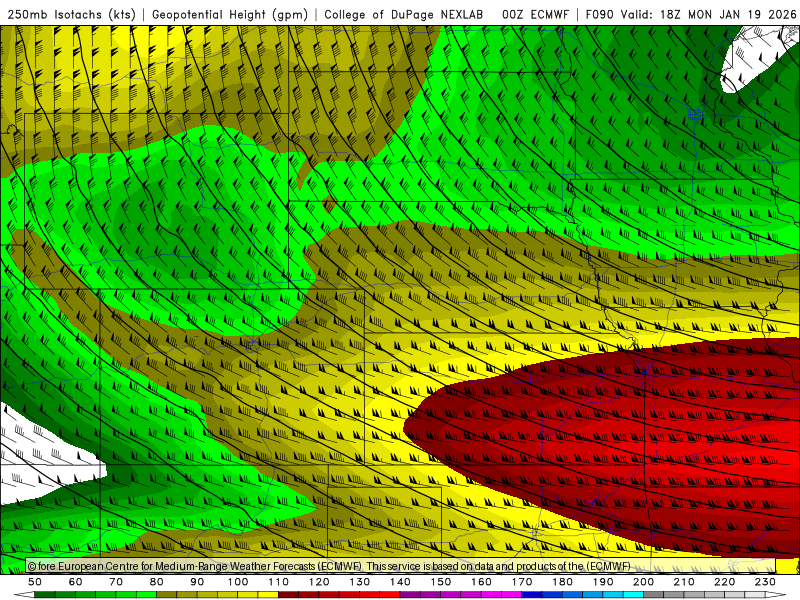800x600 pixels.
Task: Click the colorbar label '140'
Action: pyautogui.click(x=400, y=582)
